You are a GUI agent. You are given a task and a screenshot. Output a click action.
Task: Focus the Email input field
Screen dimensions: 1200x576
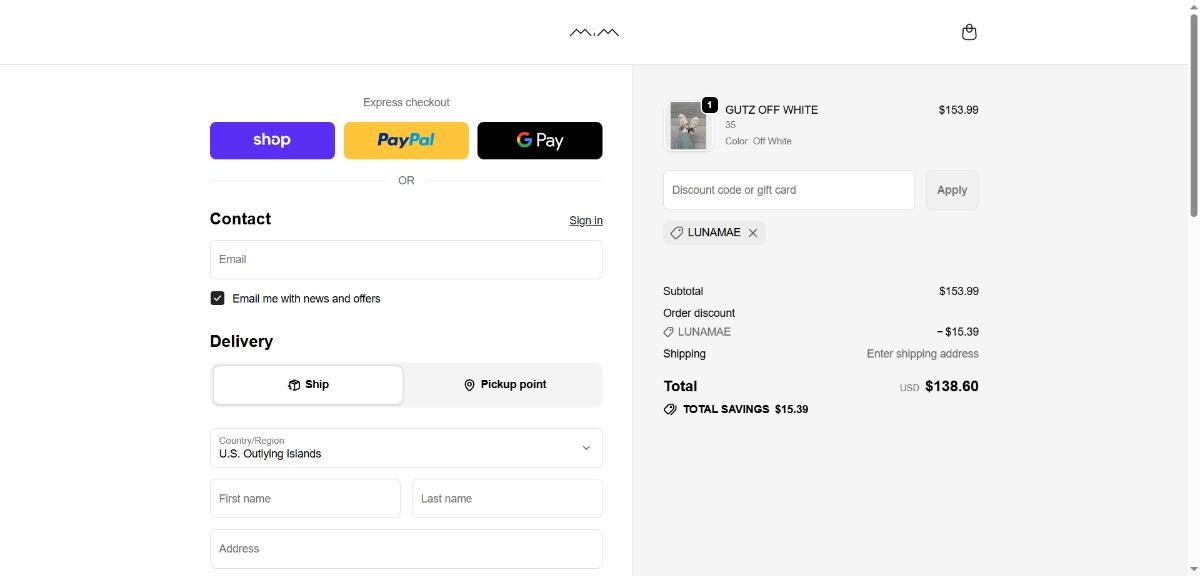click(x=406, y=260)
